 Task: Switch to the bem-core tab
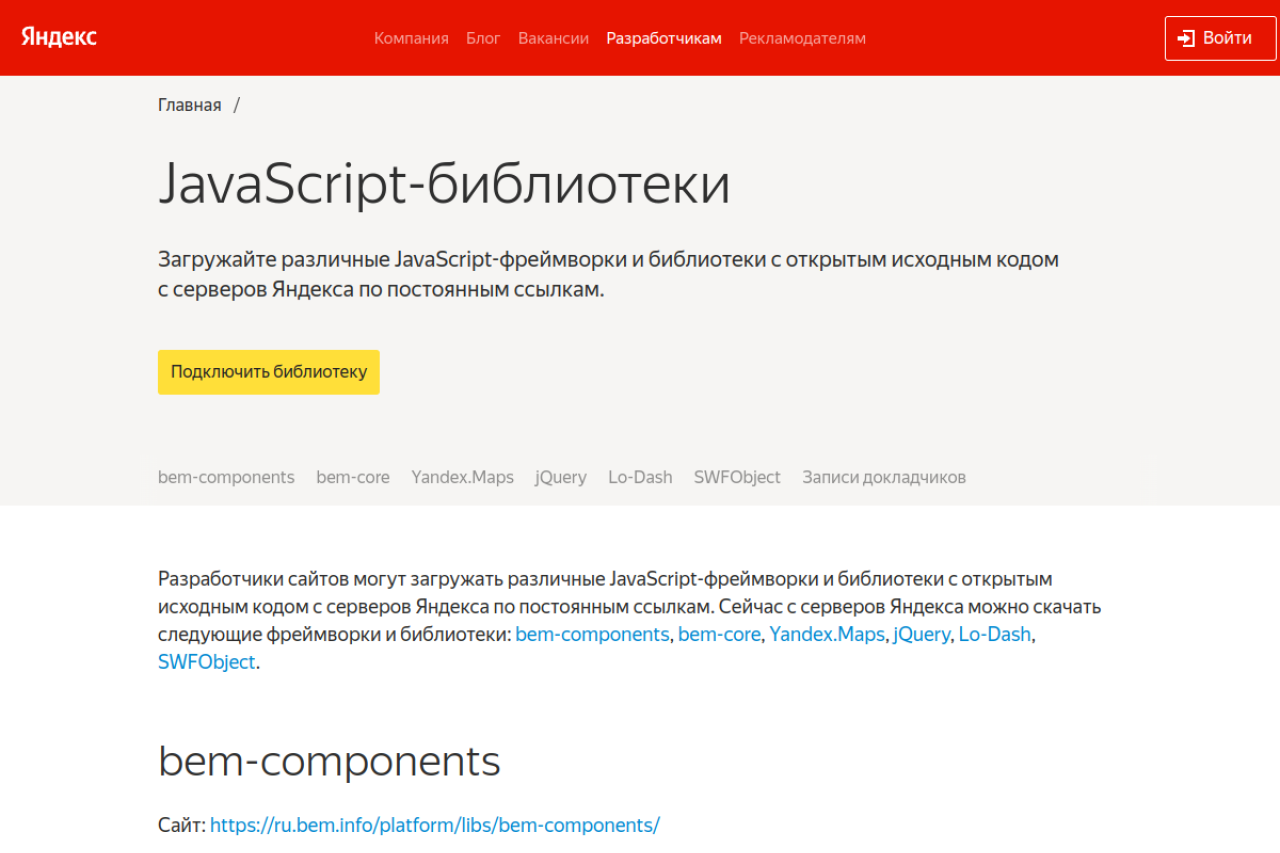(x=353, y=477)
